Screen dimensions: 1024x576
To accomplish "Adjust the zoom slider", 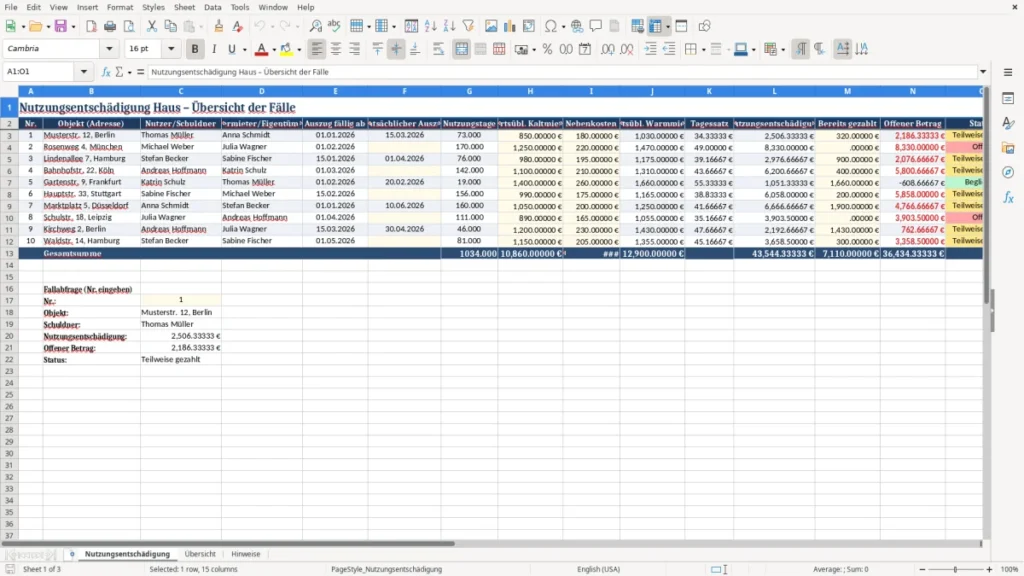I will 955,569.
